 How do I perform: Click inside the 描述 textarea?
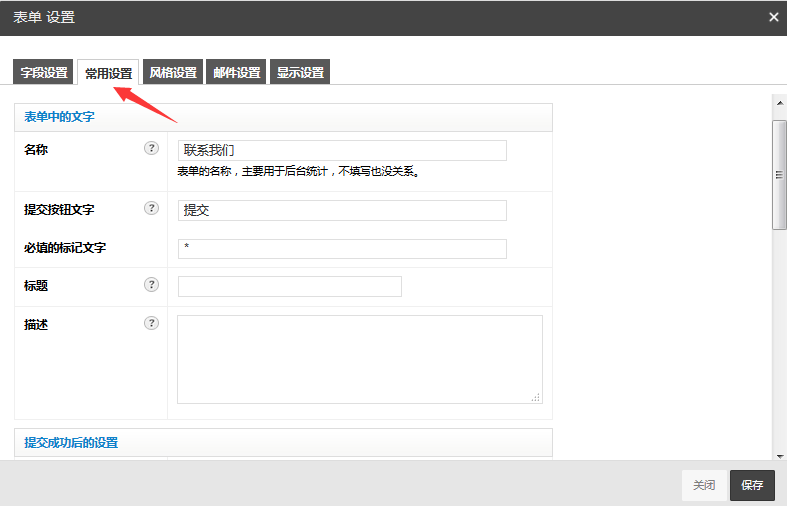[x=360, y=359]
